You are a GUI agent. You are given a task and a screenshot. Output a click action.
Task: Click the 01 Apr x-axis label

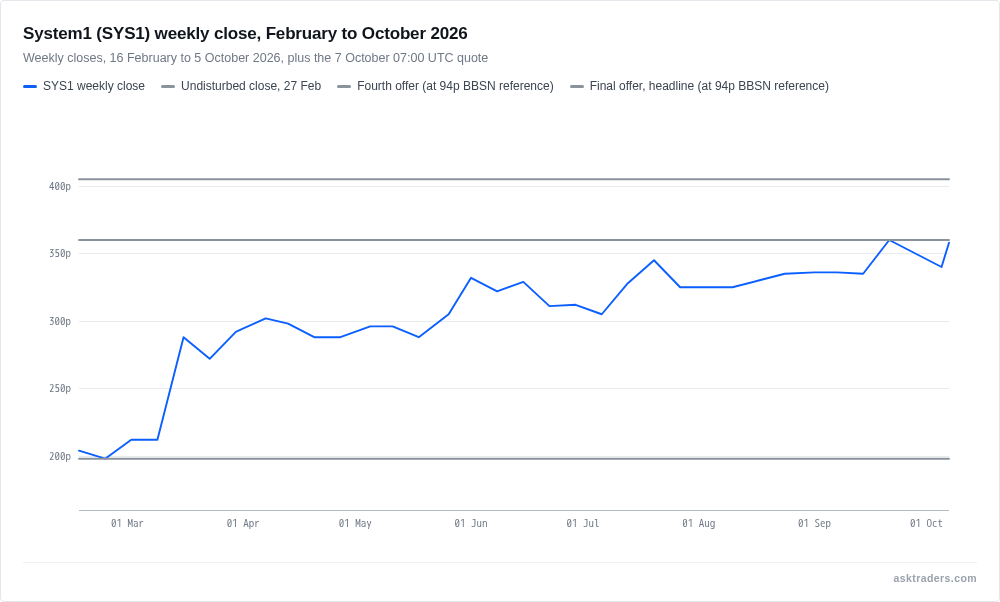tap(243, 524)
